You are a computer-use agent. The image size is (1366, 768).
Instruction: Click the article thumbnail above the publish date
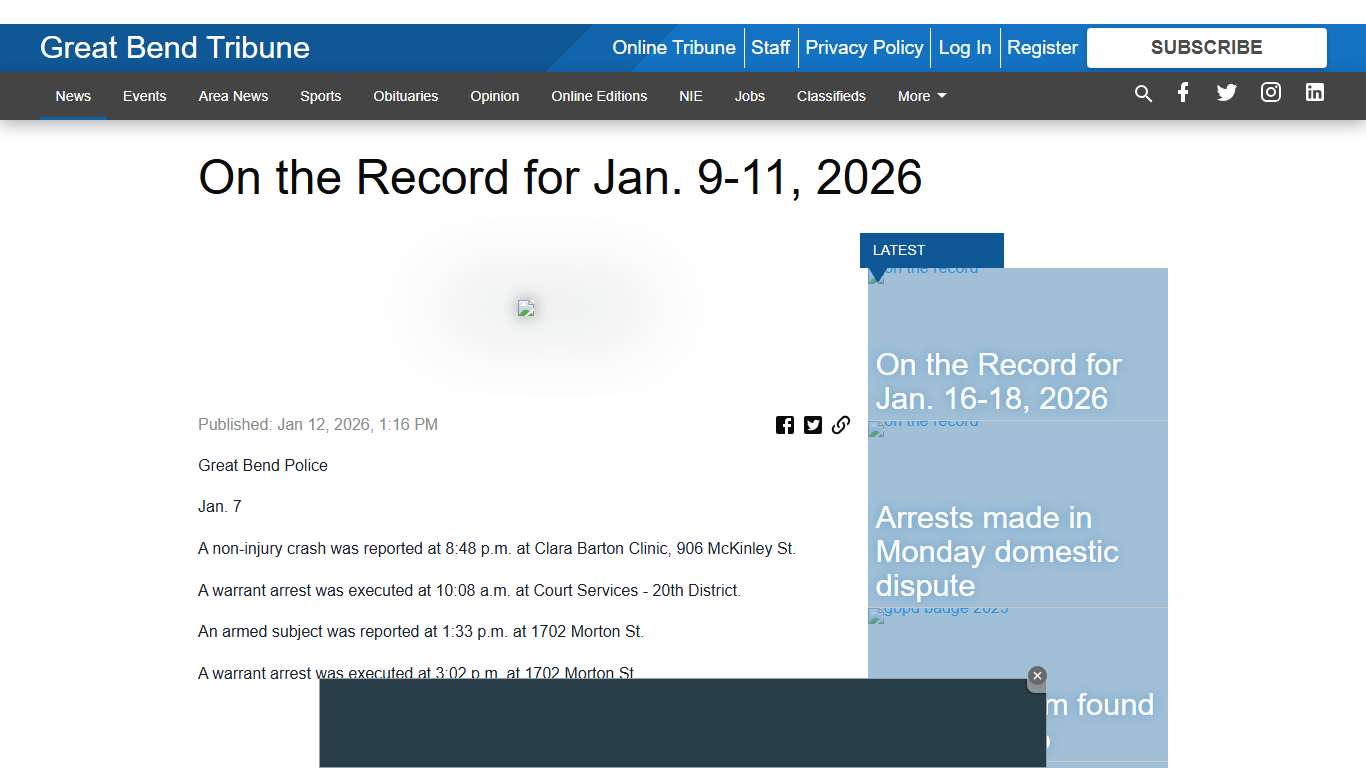(526, 308)
